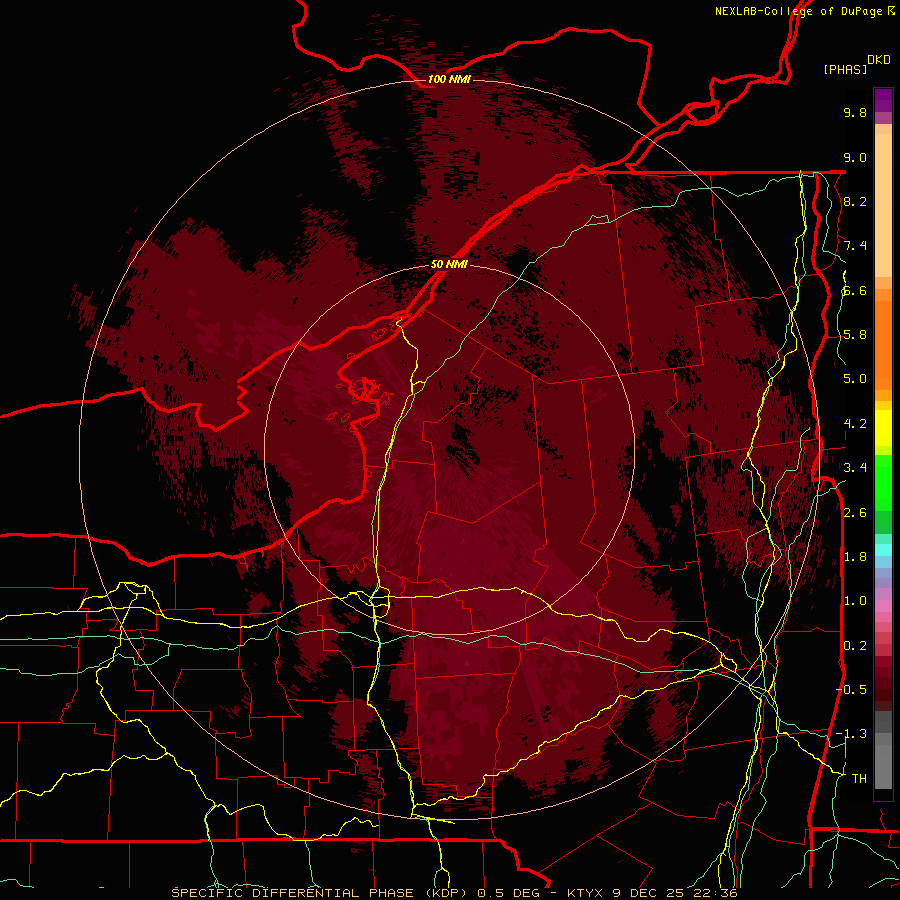This screenshot has height=900, width=900.
Task: Click the 1.0 value on the color scale
Action: point(855,601)
